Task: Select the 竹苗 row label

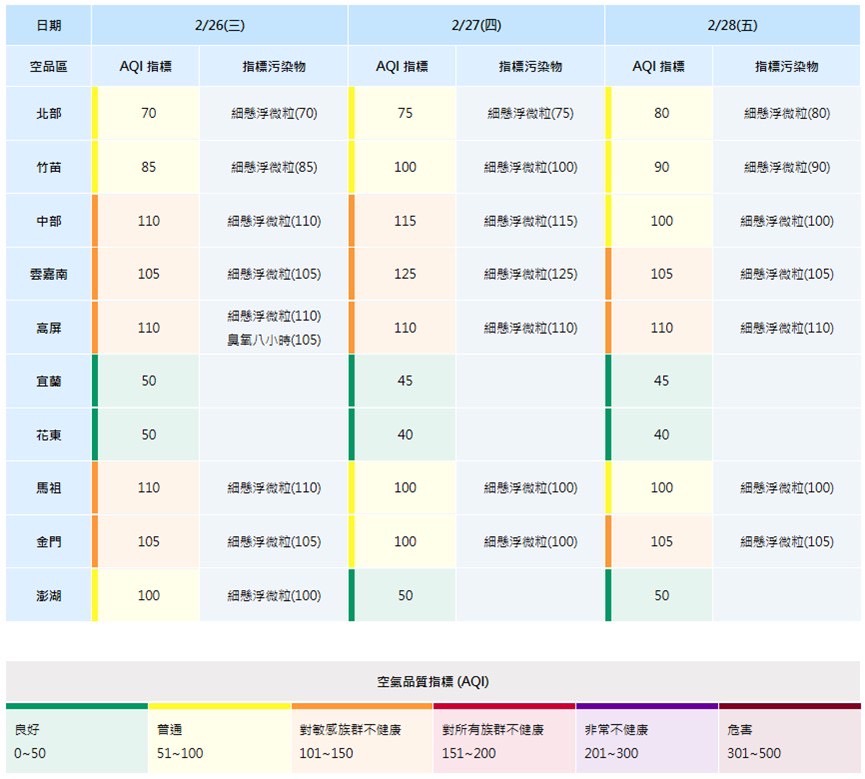Action: (x=49, y=167)
